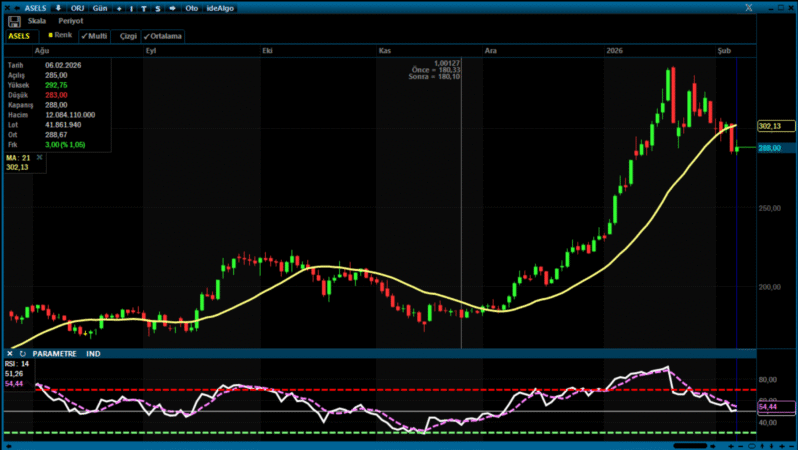Click the ideAlgo button

(x=219, y=7)
